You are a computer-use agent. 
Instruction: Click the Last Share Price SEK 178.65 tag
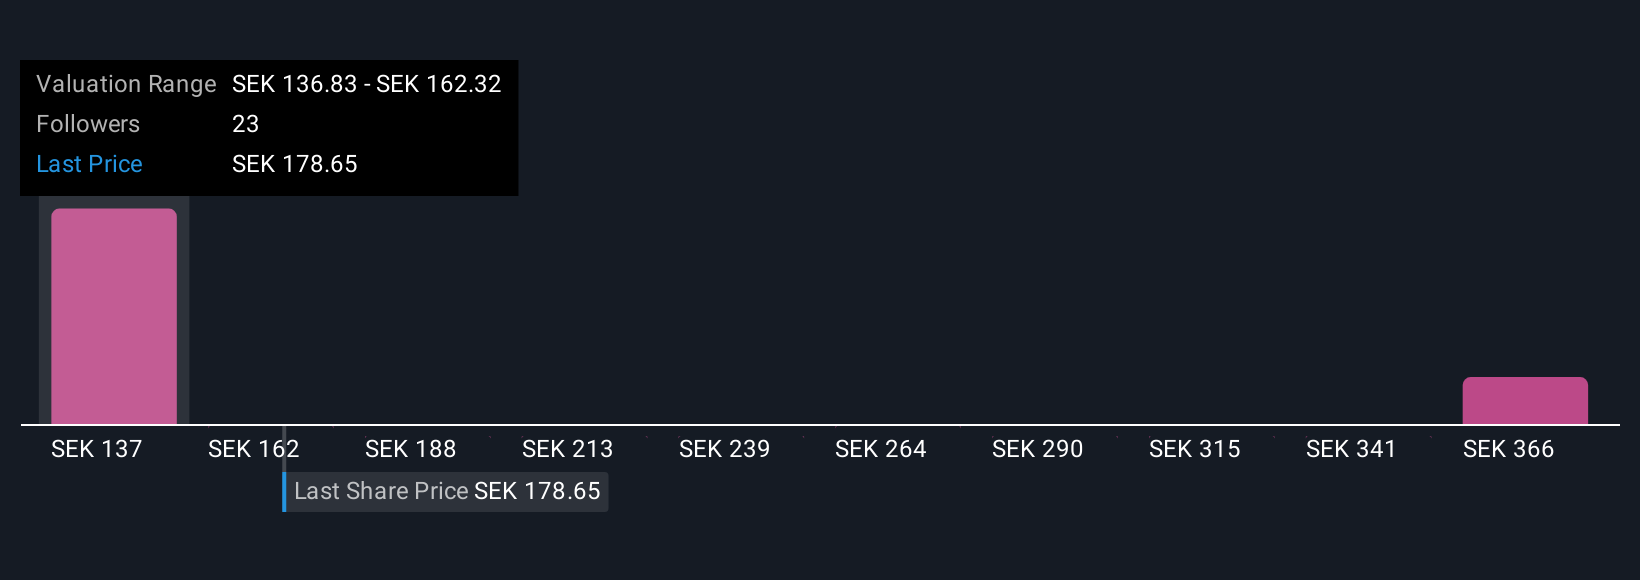coord(447,491)
